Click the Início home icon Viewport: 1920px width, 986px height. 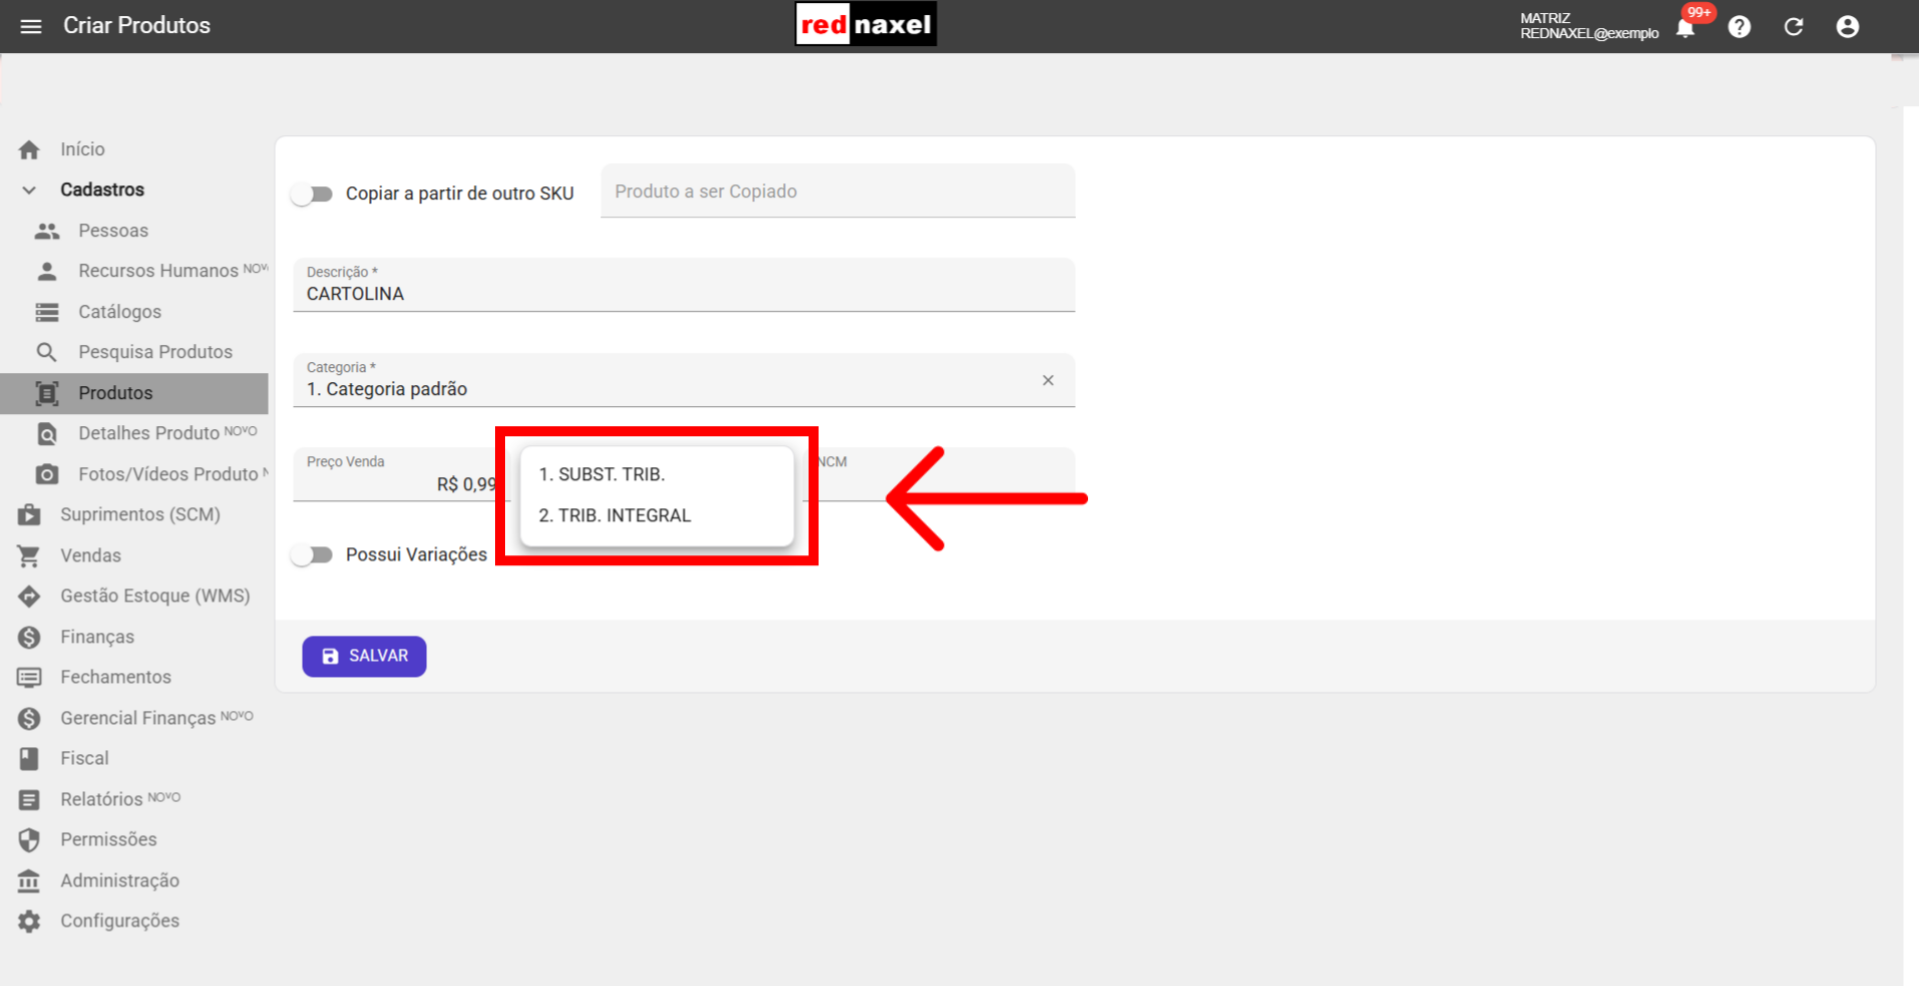29,150
